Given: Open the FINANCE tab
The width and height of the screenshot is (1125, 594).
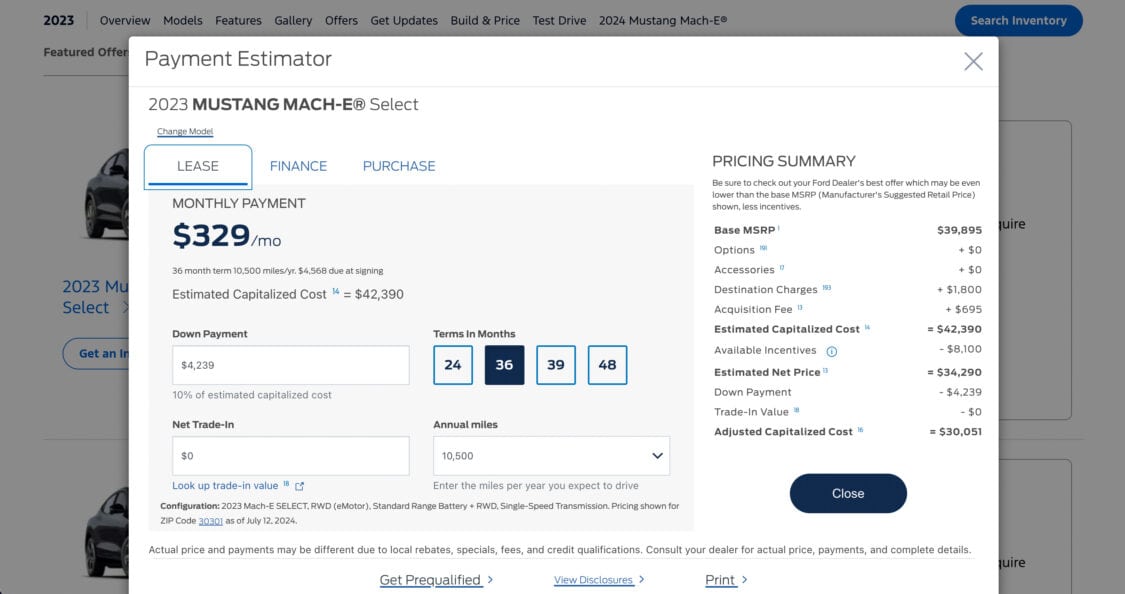Looking at the screenshot, I should [x=298, y=166].
